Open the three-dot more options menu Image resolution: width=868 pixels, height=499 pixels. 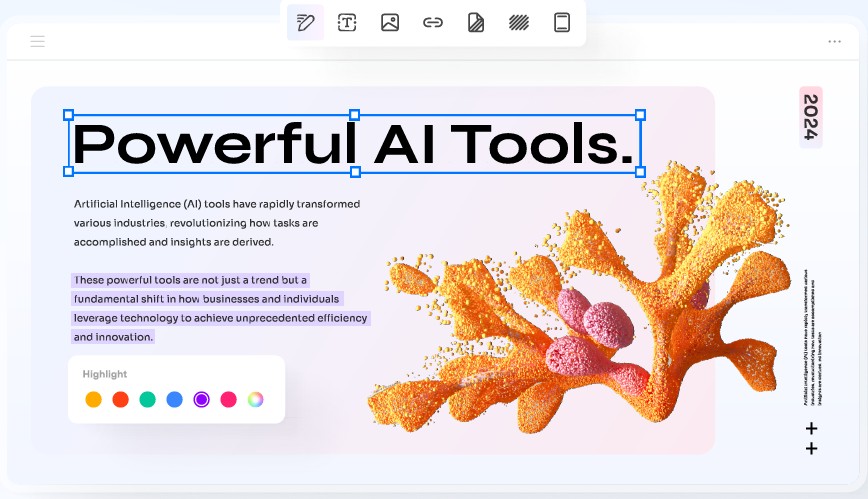coord(834,41)
